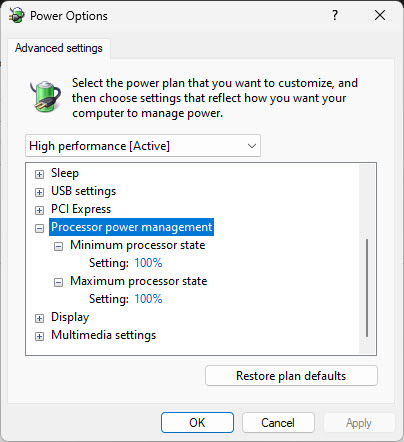Viewport: 404px width, 442px height.
Task: Click the Cancel button
Action: (x=278, y=423)
